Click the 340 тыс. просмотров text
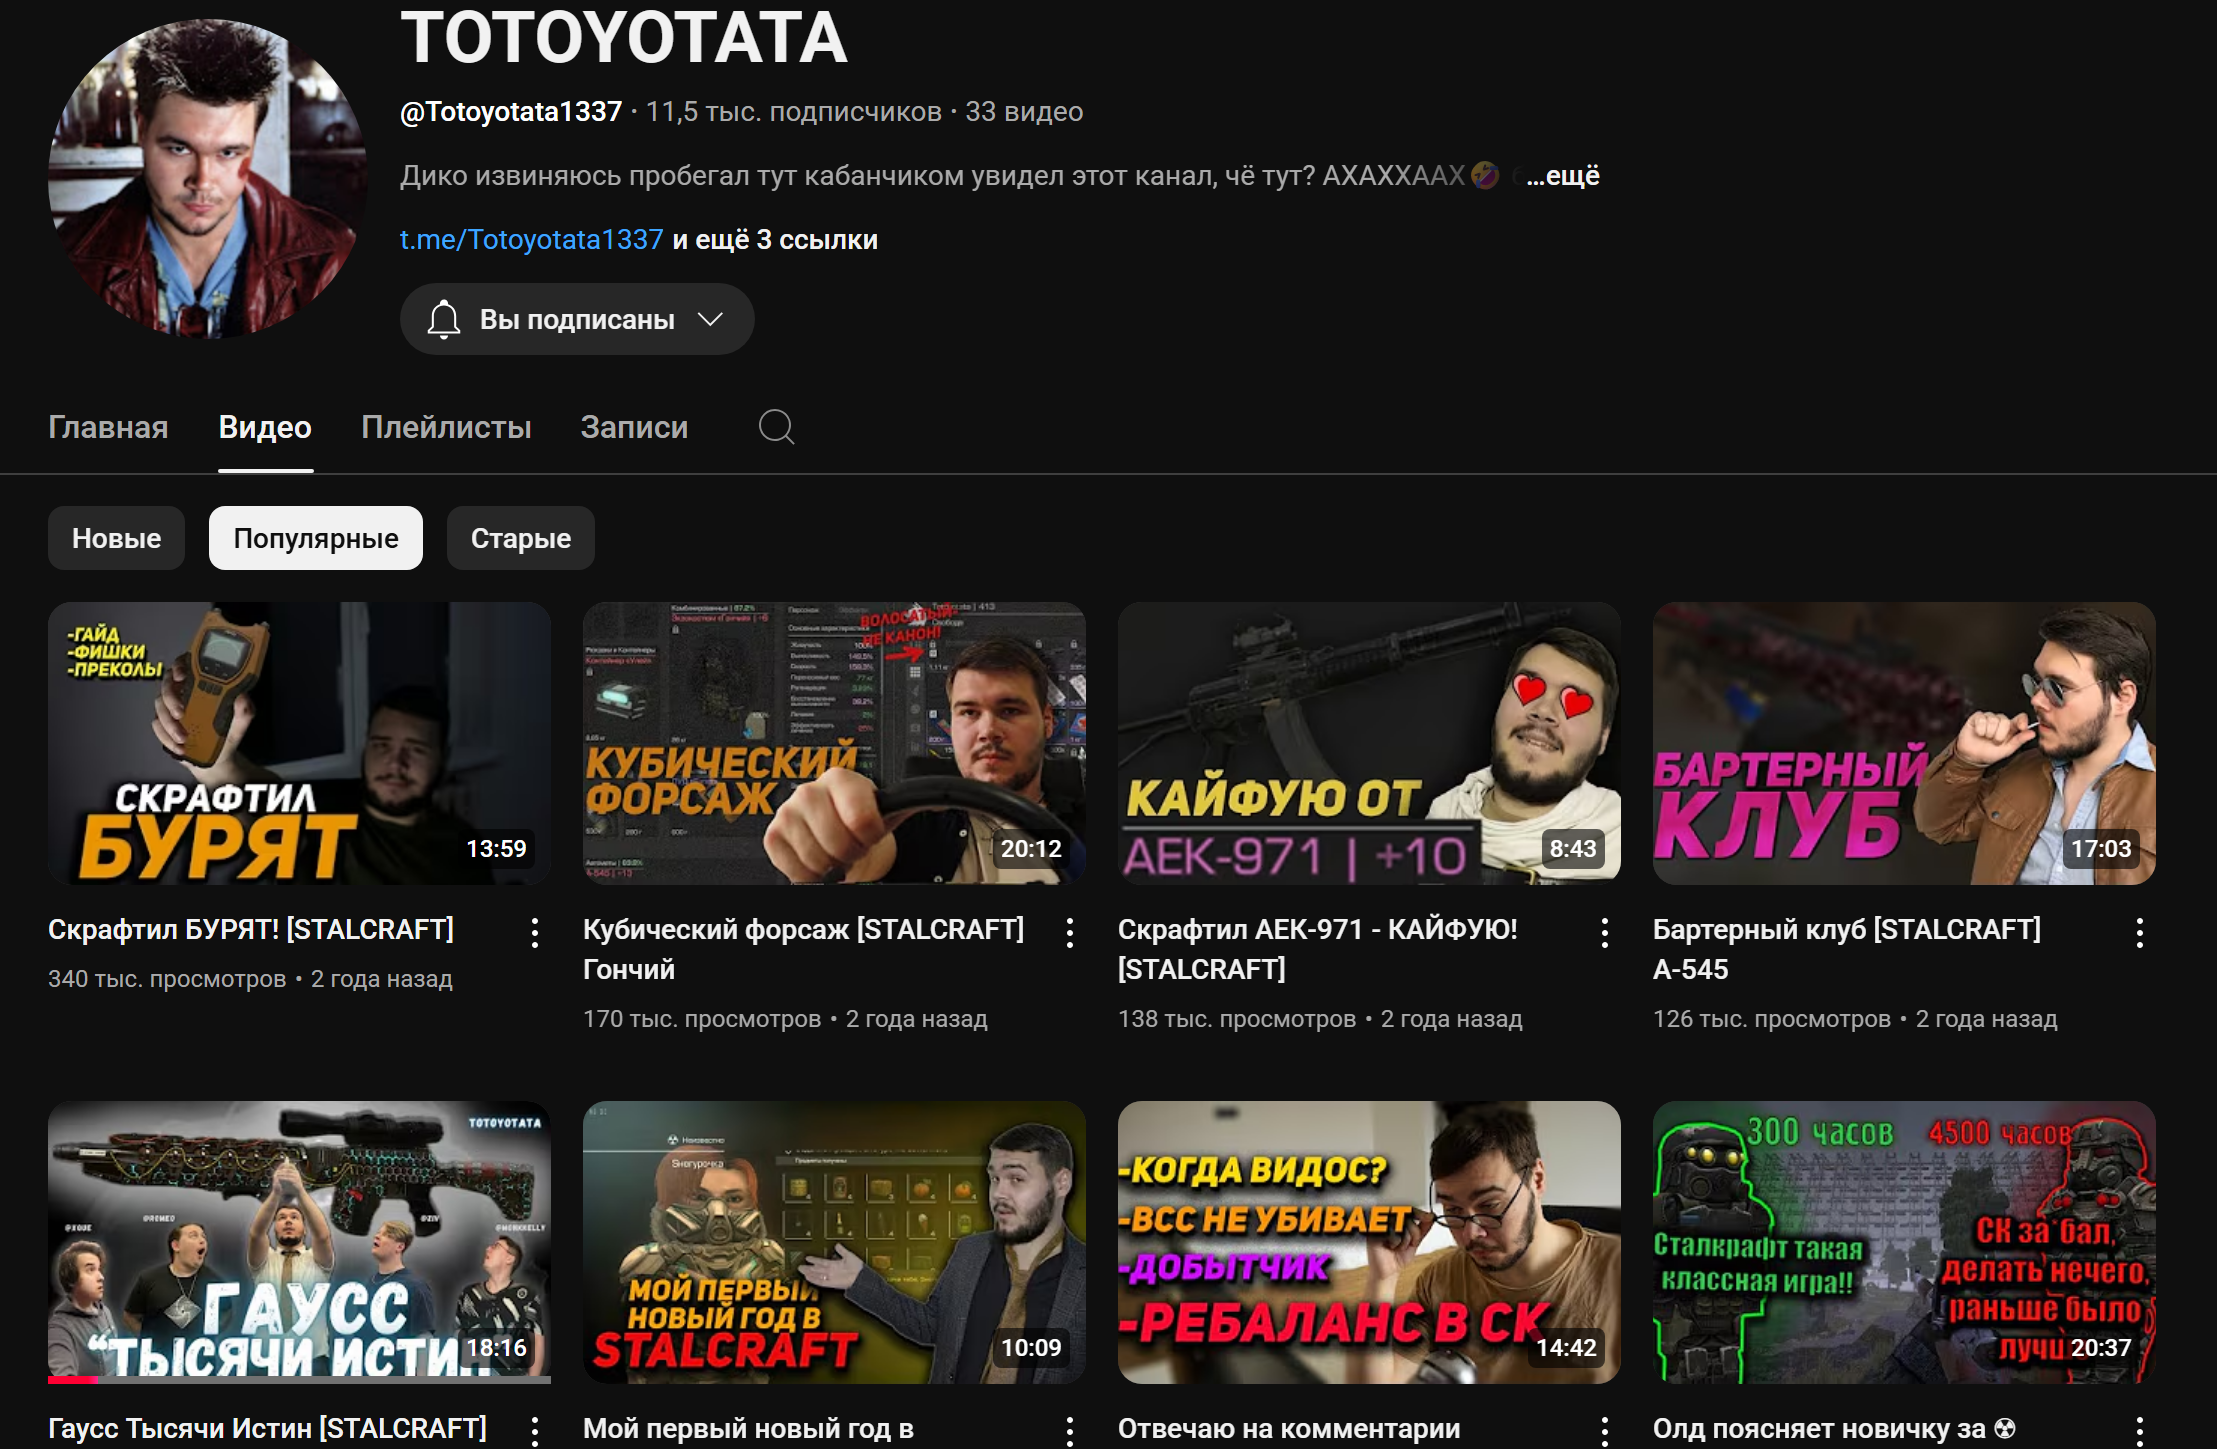 (x=167, y=979)
